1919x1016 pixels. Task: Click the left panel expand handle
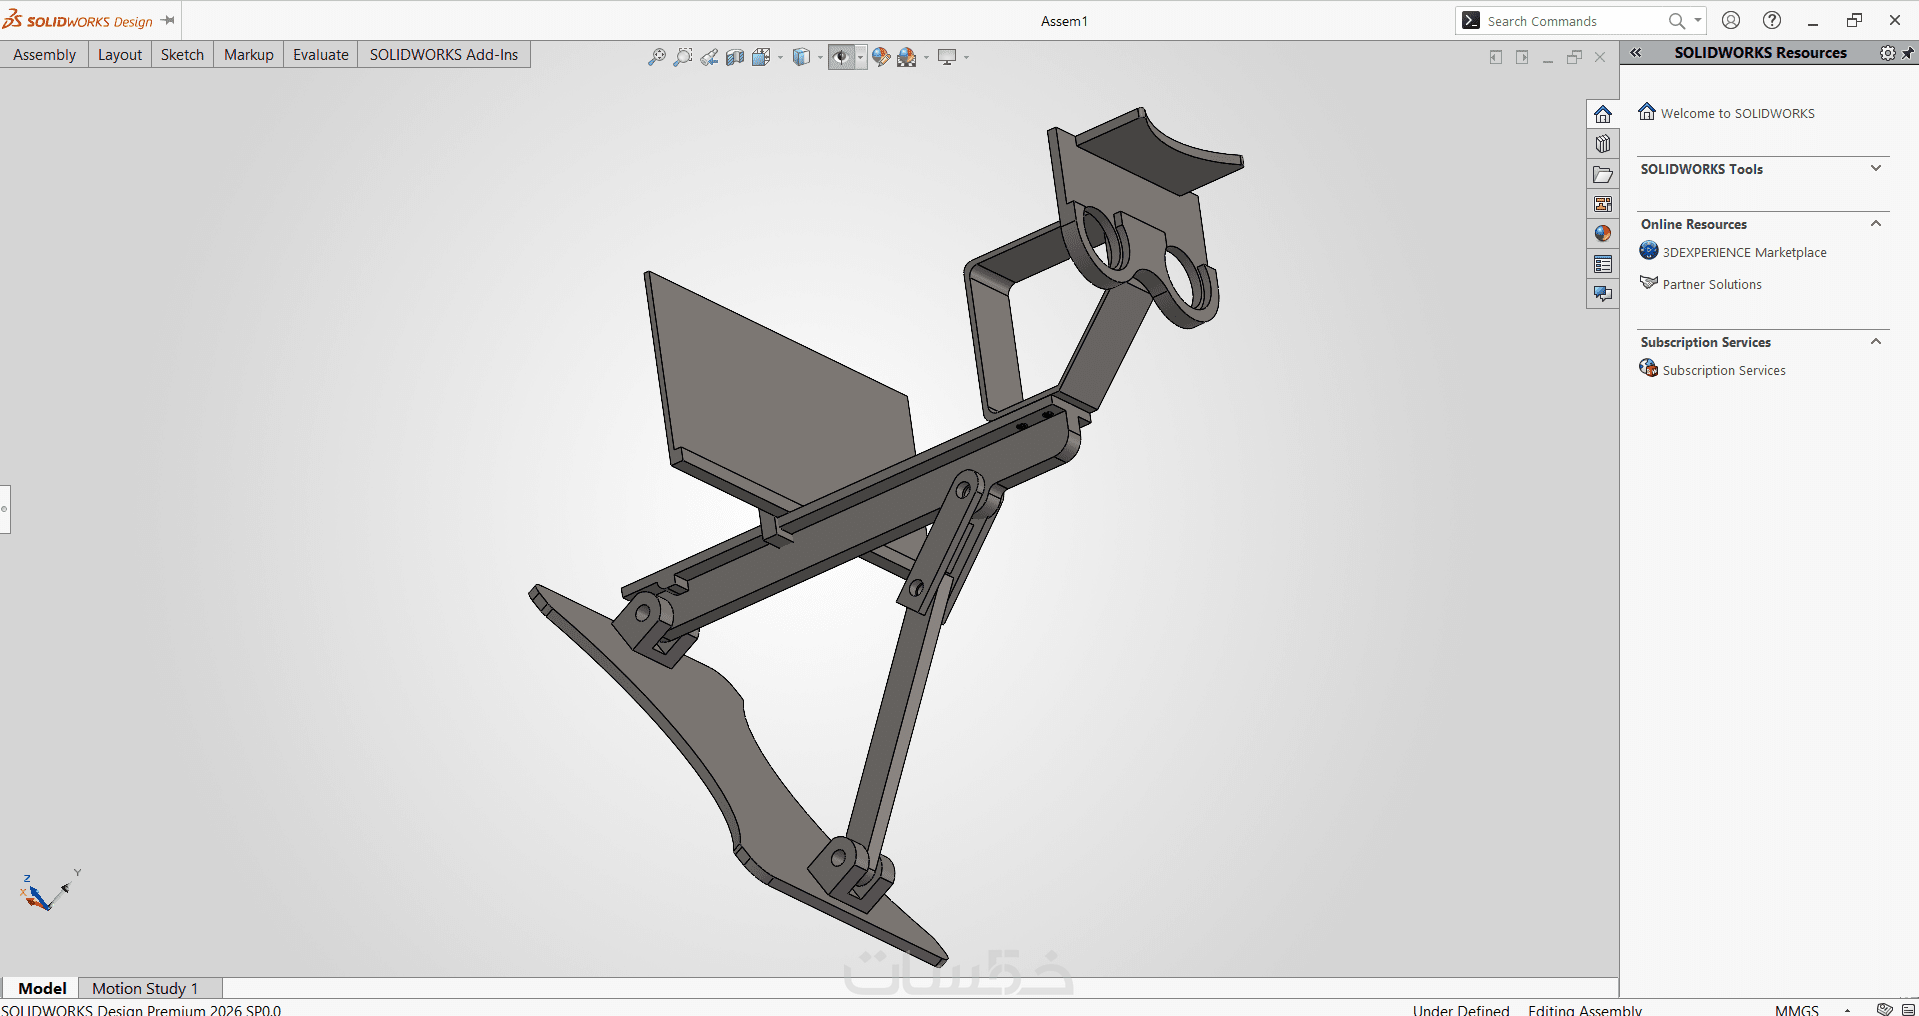click(5, 509)
